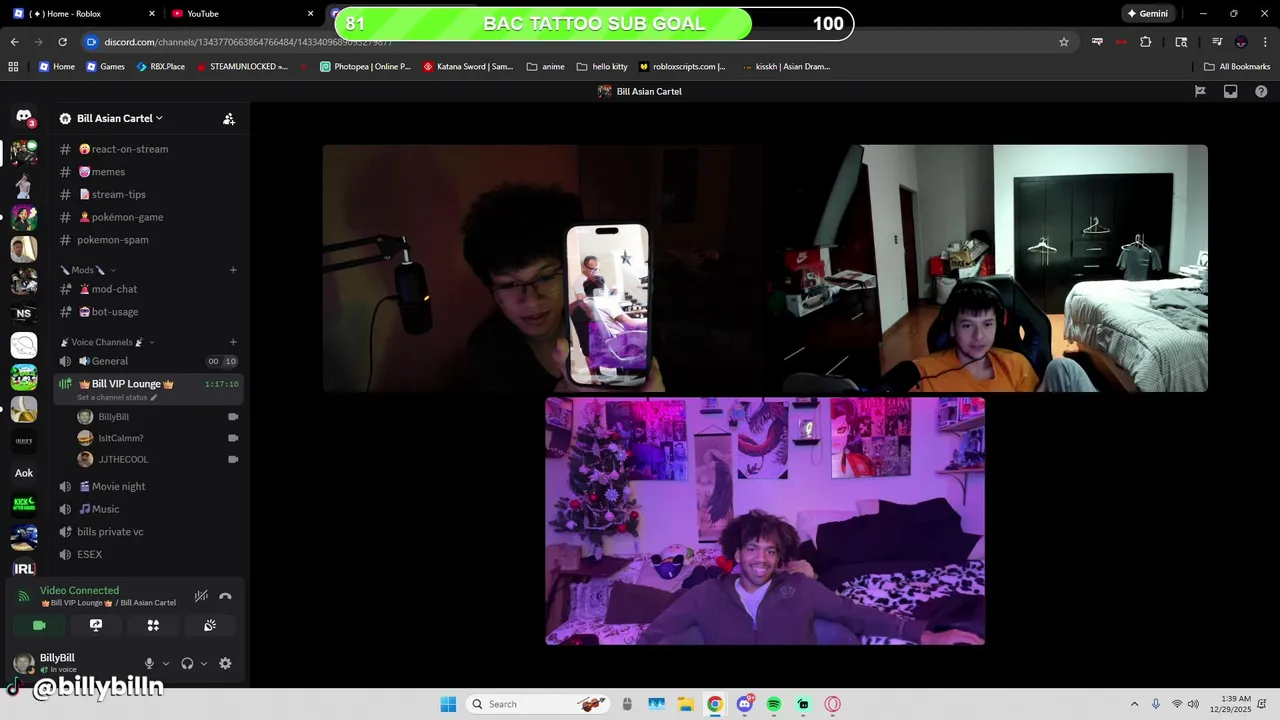Open the checkpoint flag icon in Discord header
This screenshot has height=720, width=1280.
pos(1200,91)
